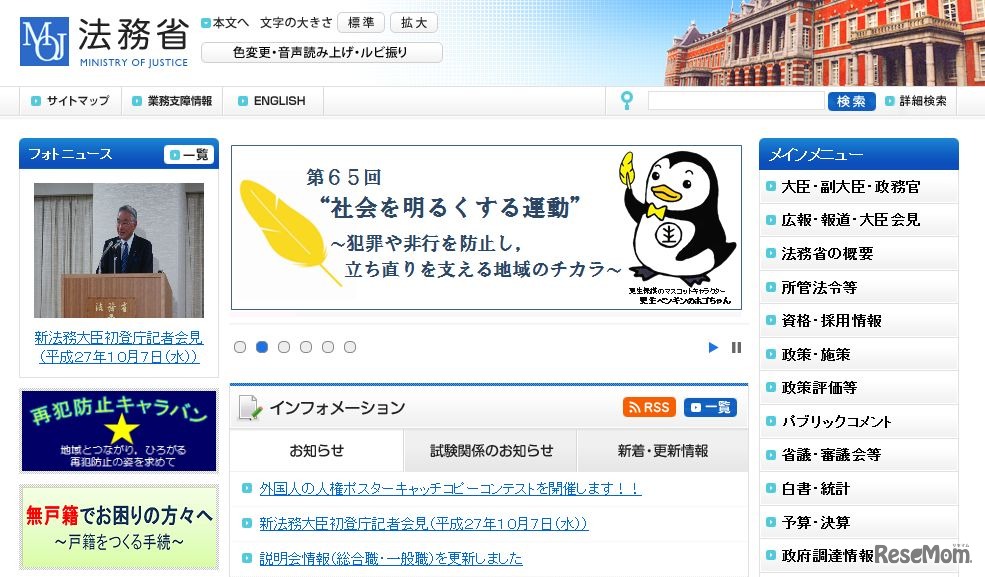Screen dimensions: 985x577
Task: Open the フォトニュース 一覧 list view
Action: pyautogui.click(x=188, y=154)
